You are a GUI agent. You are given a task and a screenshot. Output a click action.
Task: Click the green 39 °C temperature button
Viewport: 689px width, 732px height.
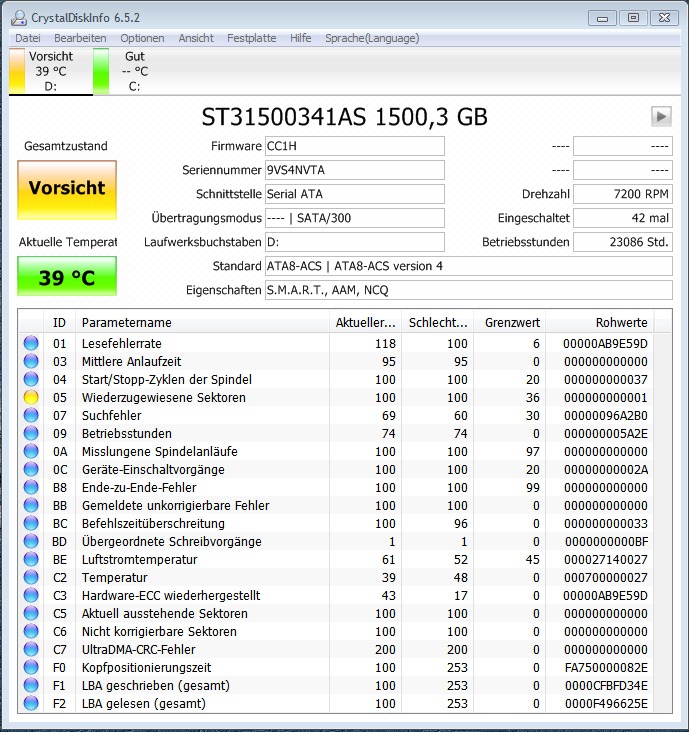pyautogui.click(x=67, y=276)
